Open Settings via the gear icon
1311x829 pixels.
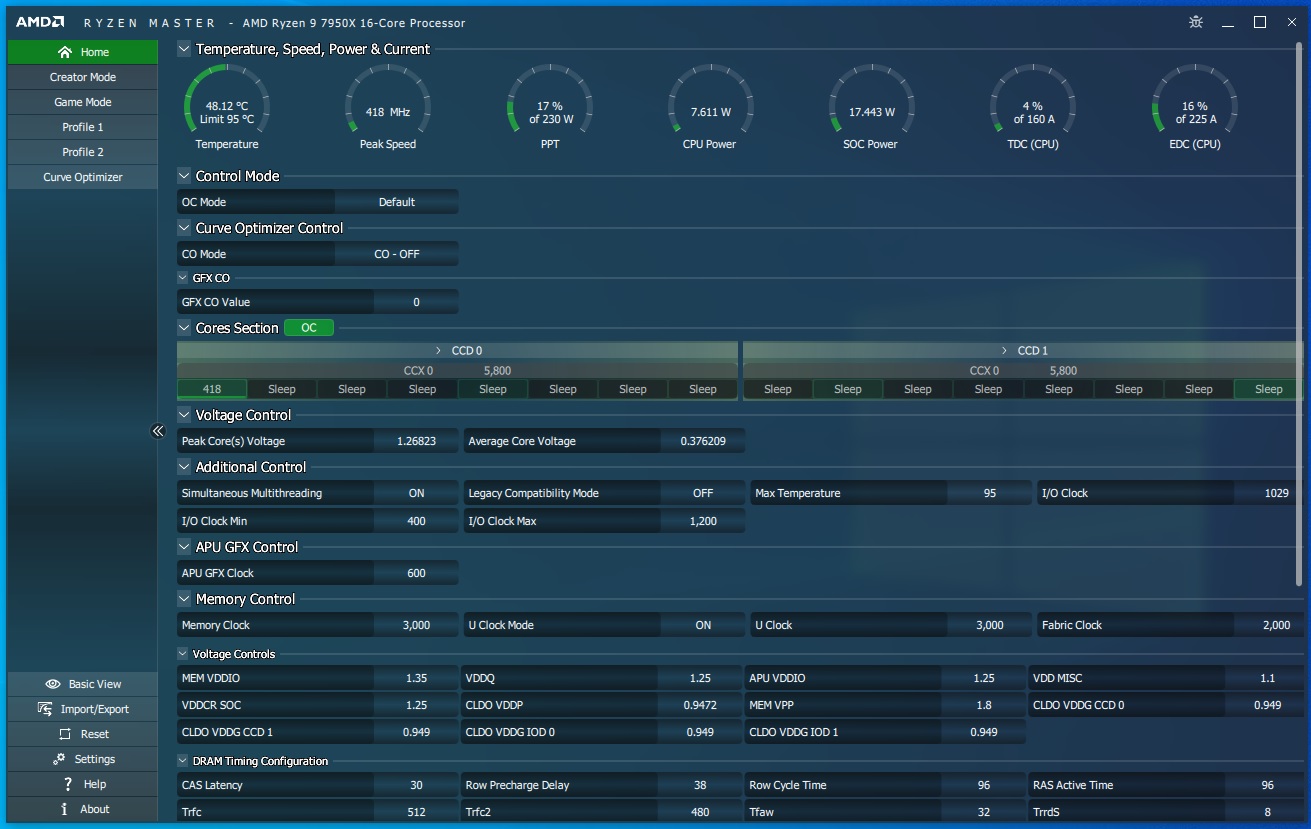pos(60,759)
